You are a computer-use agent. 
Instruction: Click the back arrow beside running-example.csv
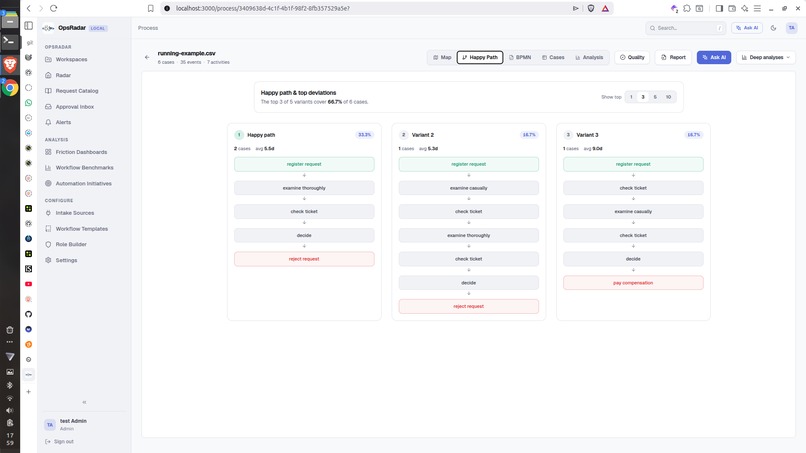[147, 57]
